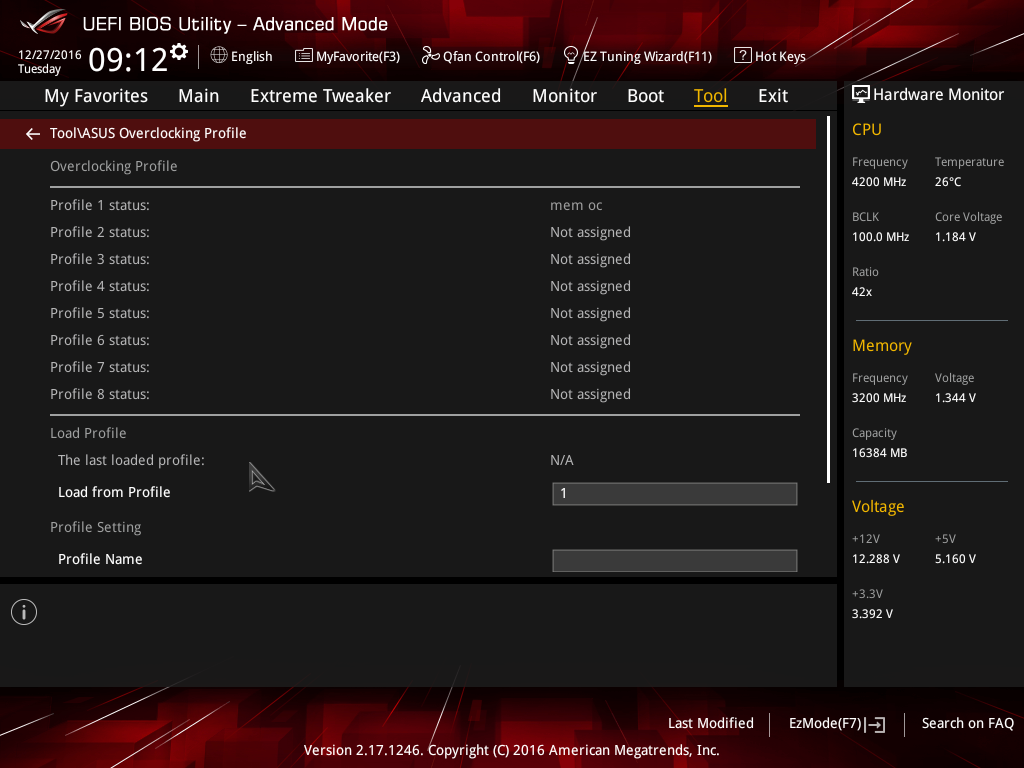Click the CPU frequency 4200 MHz value

(879, 182)
